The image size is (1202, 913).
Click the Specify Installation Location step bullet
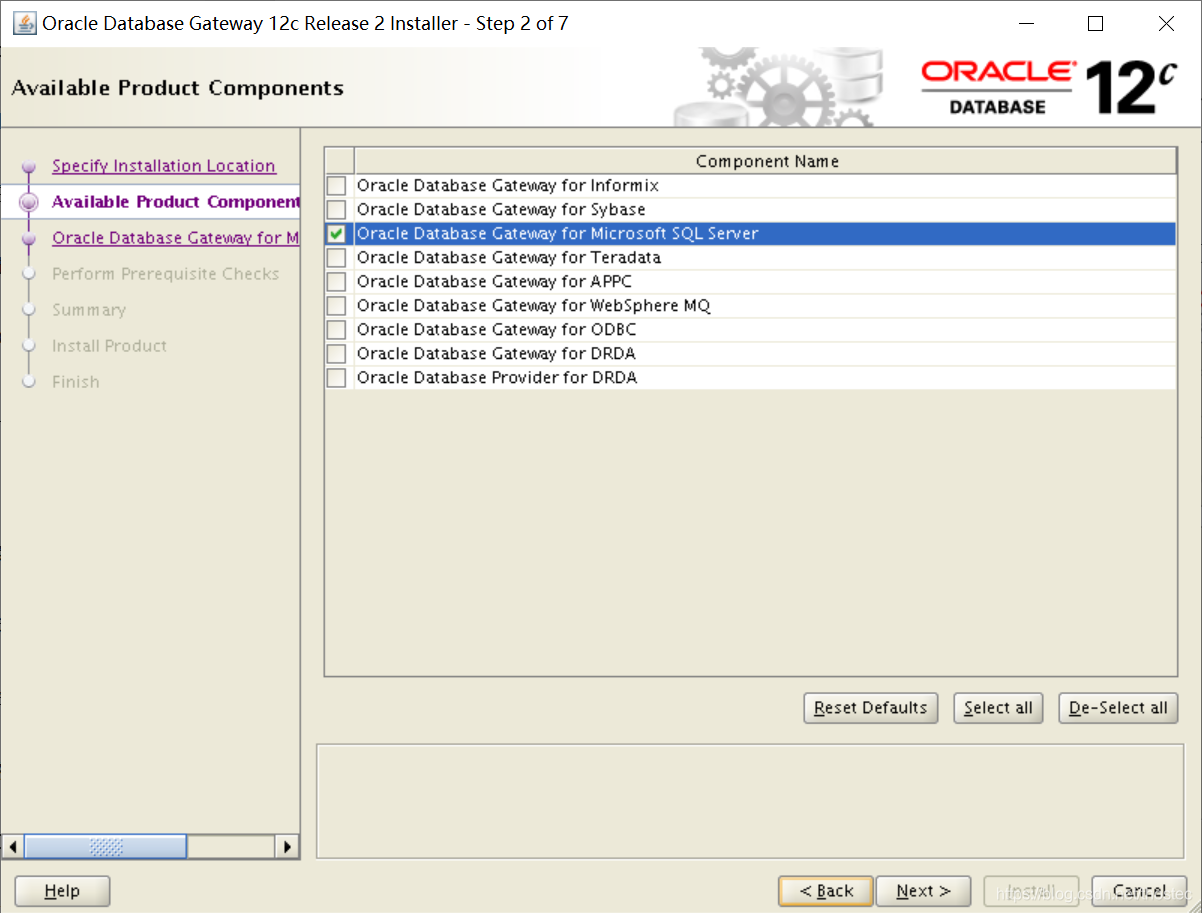(29, 167)
